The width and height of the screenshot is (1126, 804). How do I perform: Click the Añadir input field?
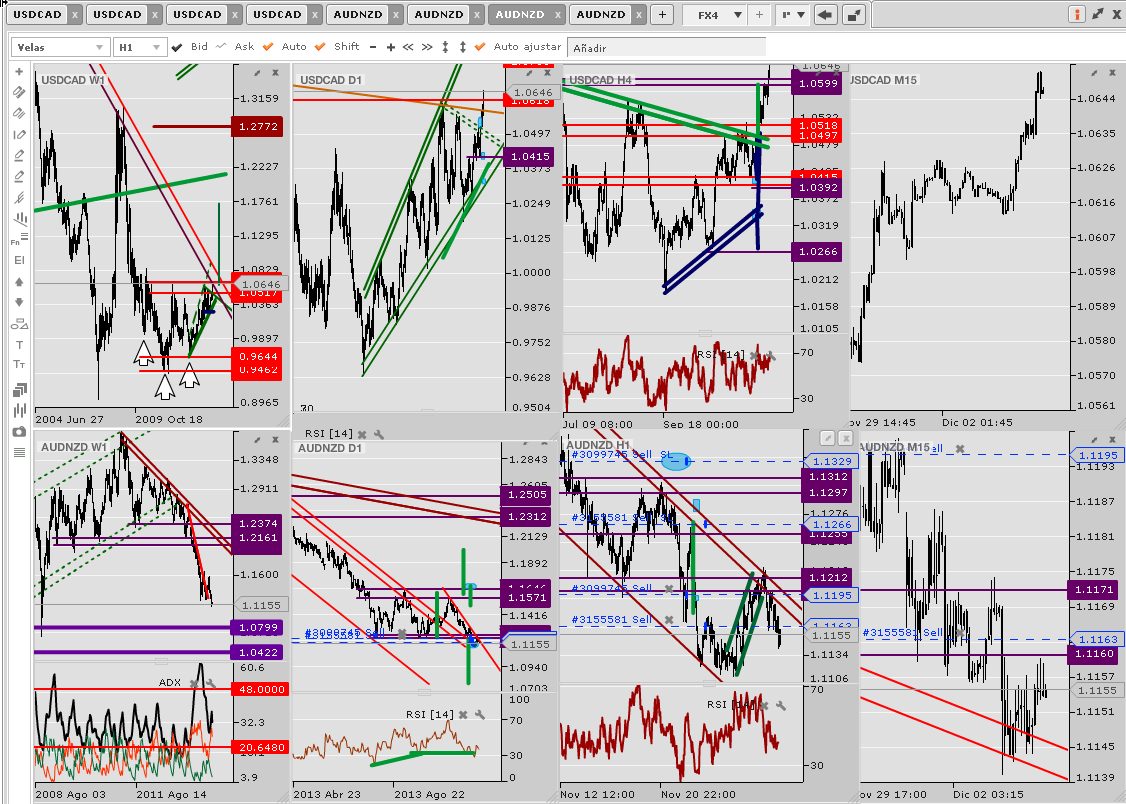[666, 47]
